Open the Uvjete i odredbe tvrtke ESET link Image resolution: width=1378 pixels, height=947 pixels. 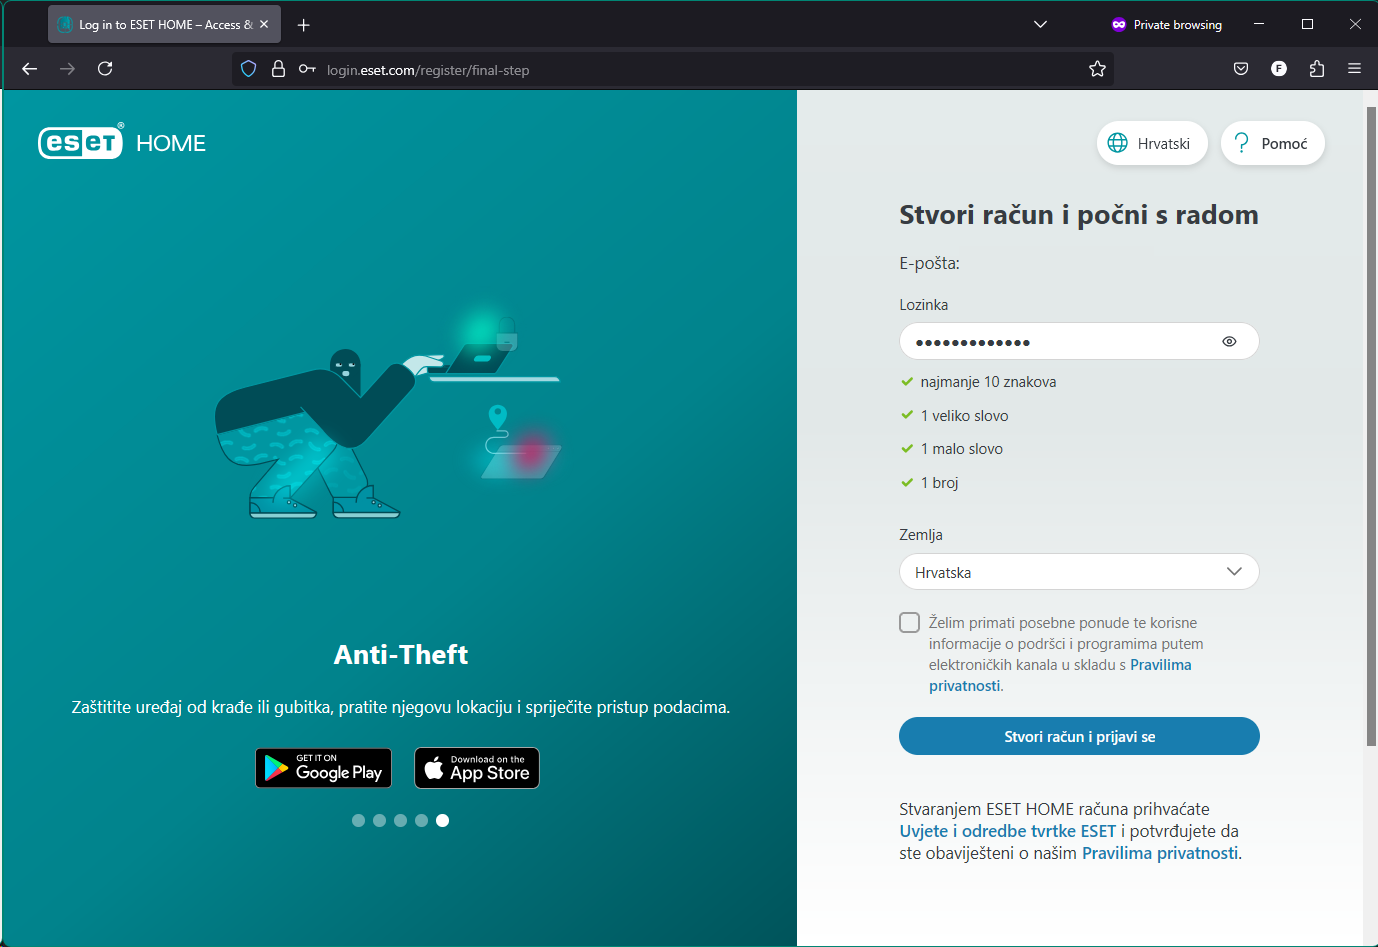pyautogui.click(x=1007, y=831)
